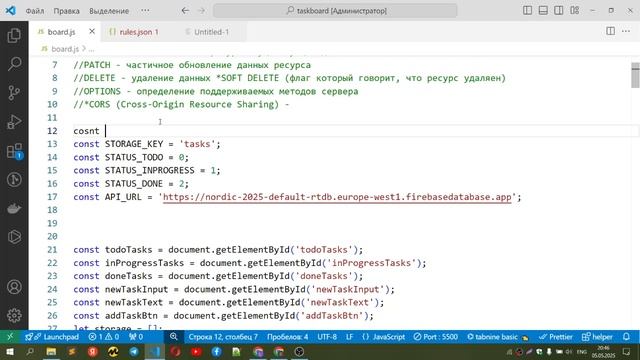Open Telegram from the taskbar
The image size is (640, 360).
(x=134, y=351)
